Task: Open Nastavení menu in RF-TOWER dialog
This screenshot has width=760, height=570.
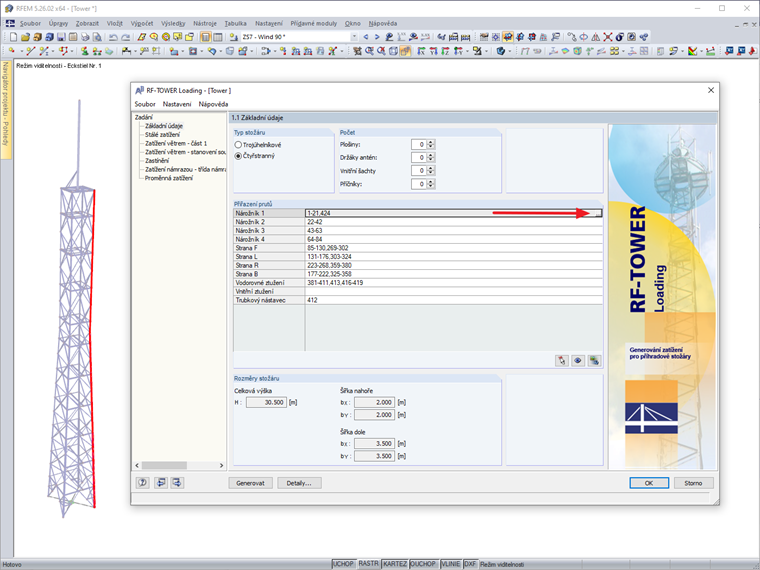Action: [x=177, y=104]
